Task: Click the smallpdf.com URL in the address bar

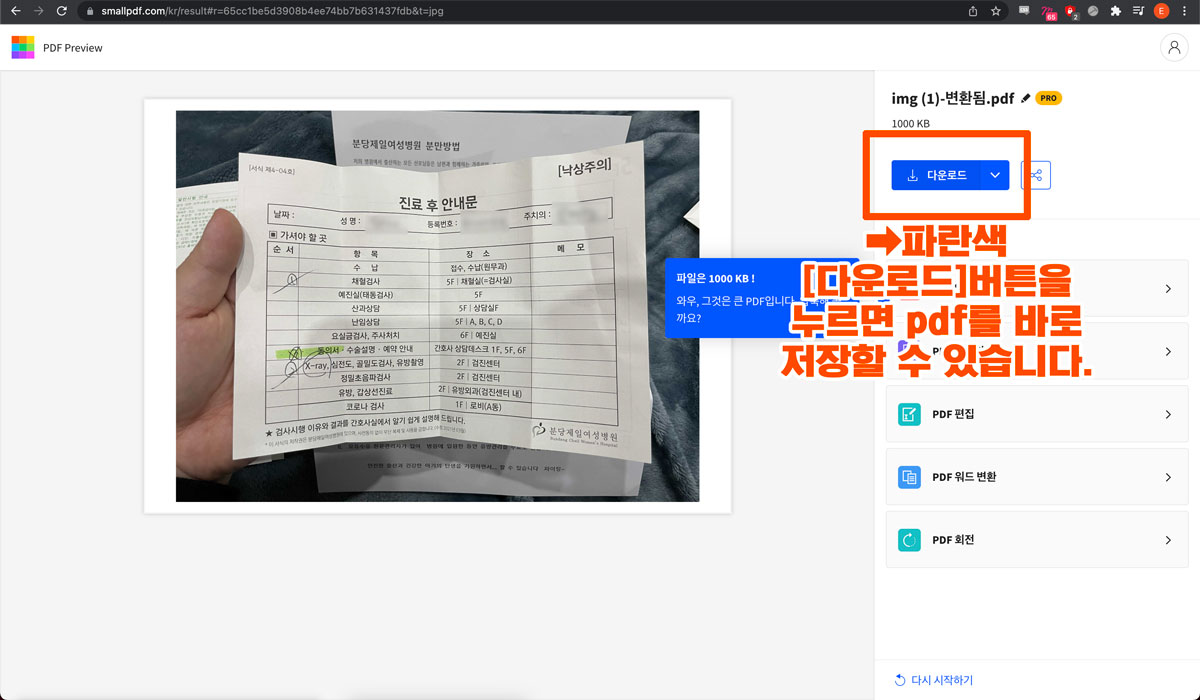Action: coord(272,11)
